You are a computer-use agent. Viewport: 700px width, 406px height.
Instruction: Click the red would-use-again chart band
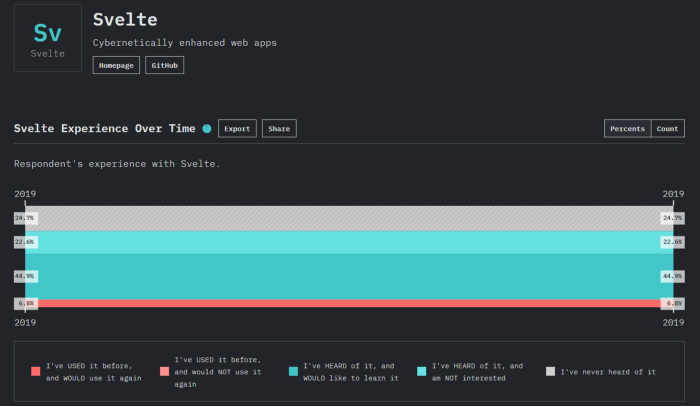349,303
